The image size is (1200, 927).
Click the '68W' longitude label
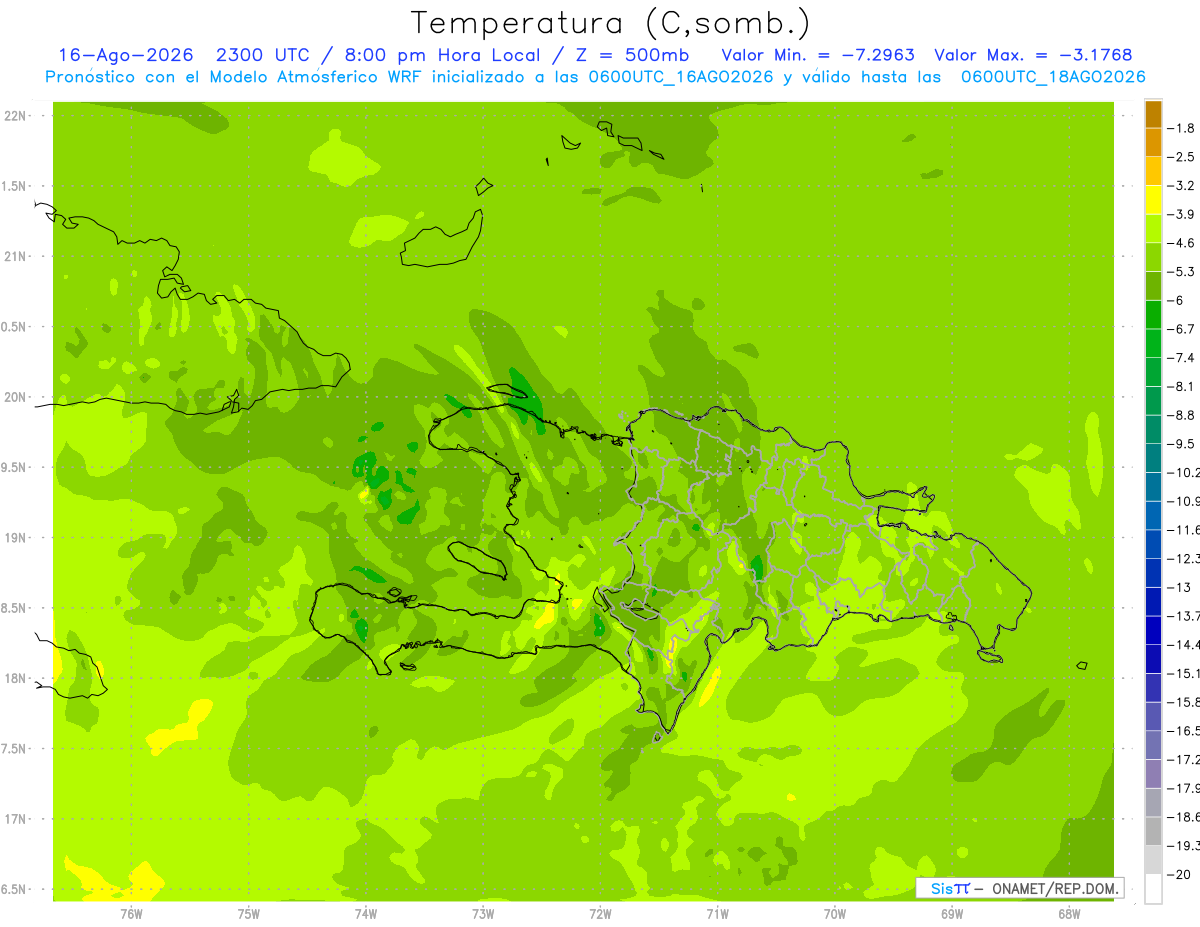pos(1069,914)
